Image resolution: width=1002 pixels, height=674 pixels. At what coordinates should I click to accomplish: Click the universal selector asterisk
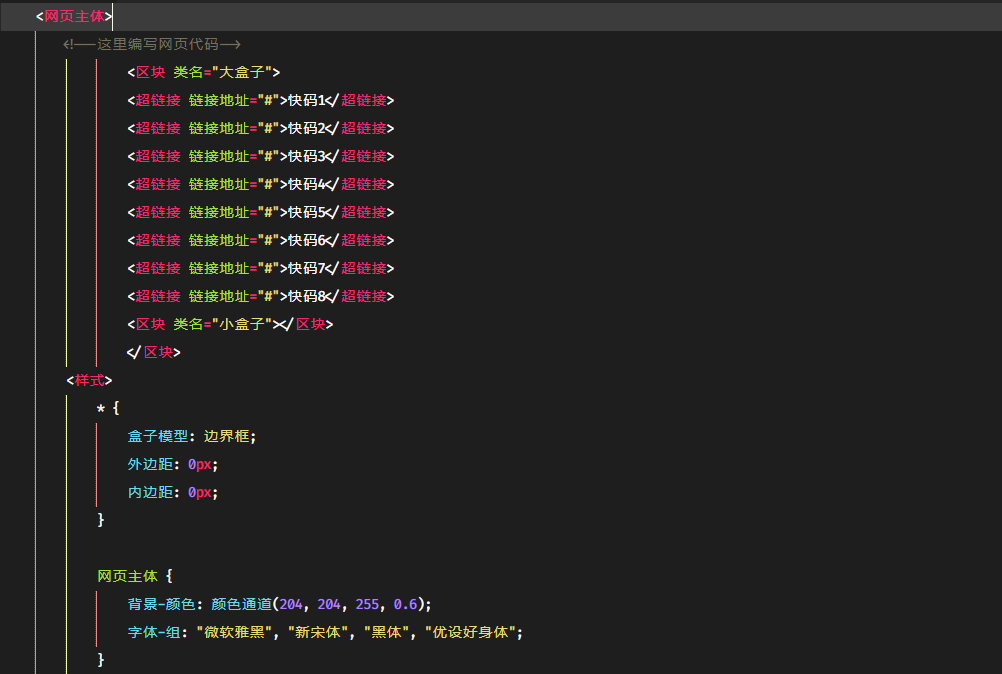tap(100, 408)
